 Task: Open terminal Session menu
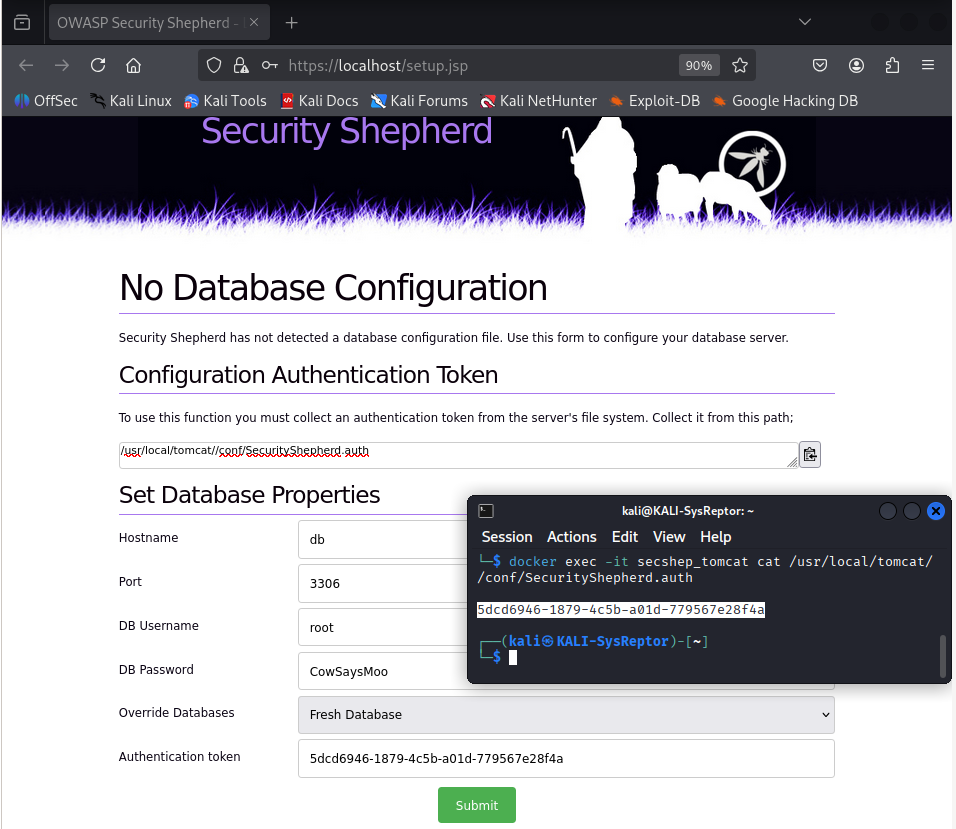[x=507, y=537]
